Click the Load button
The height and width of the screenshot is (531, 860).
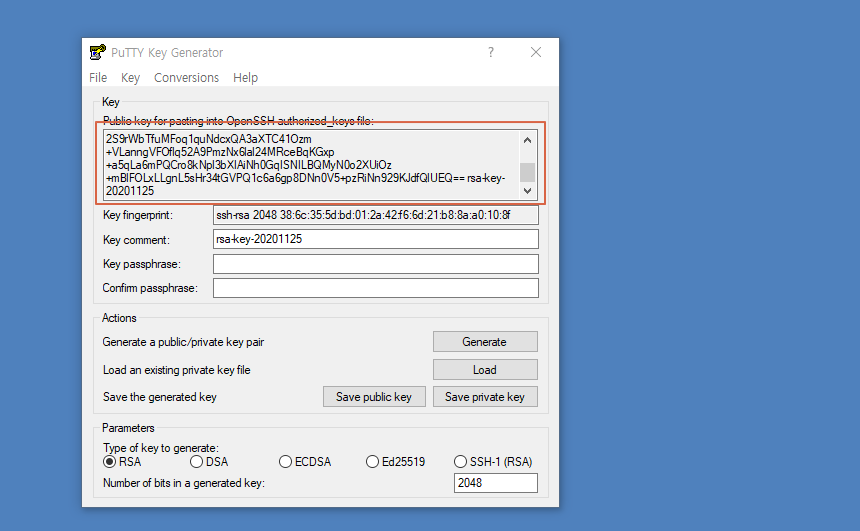coord(485,370)
